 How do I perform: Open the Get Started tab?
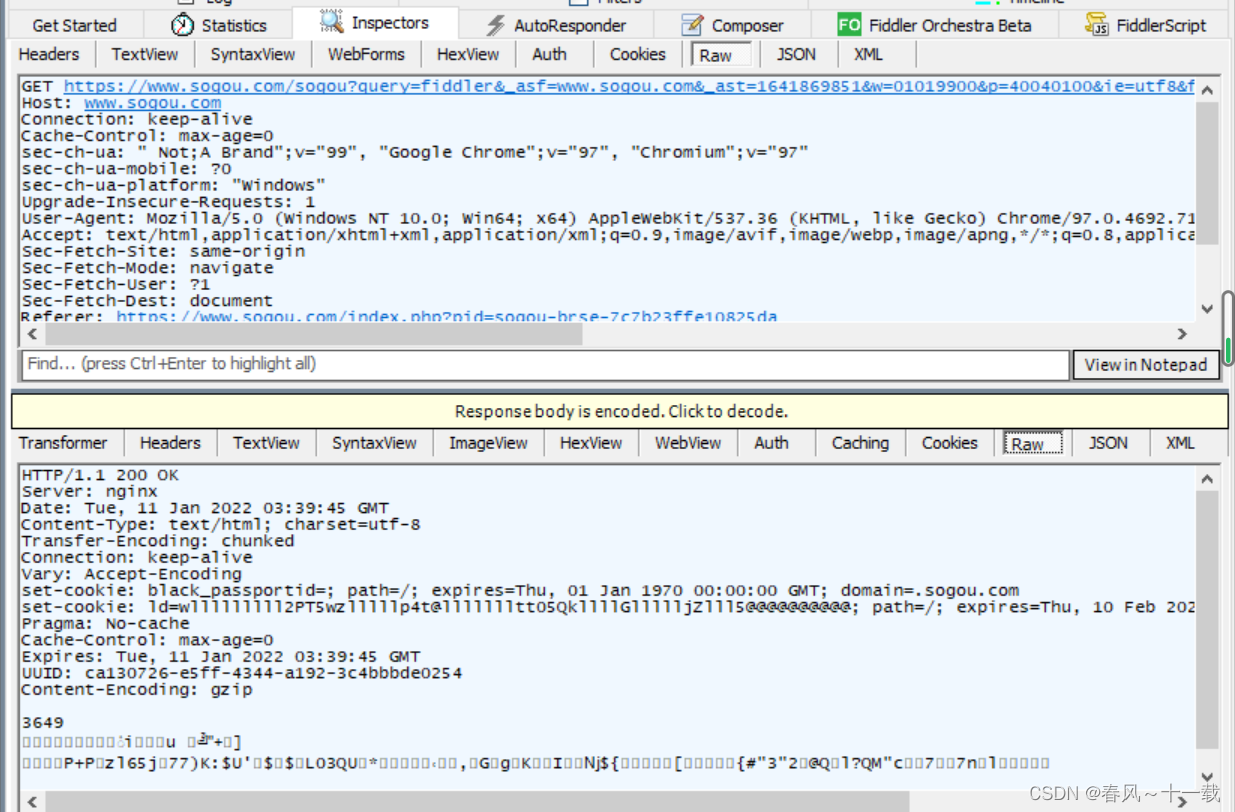74,25
